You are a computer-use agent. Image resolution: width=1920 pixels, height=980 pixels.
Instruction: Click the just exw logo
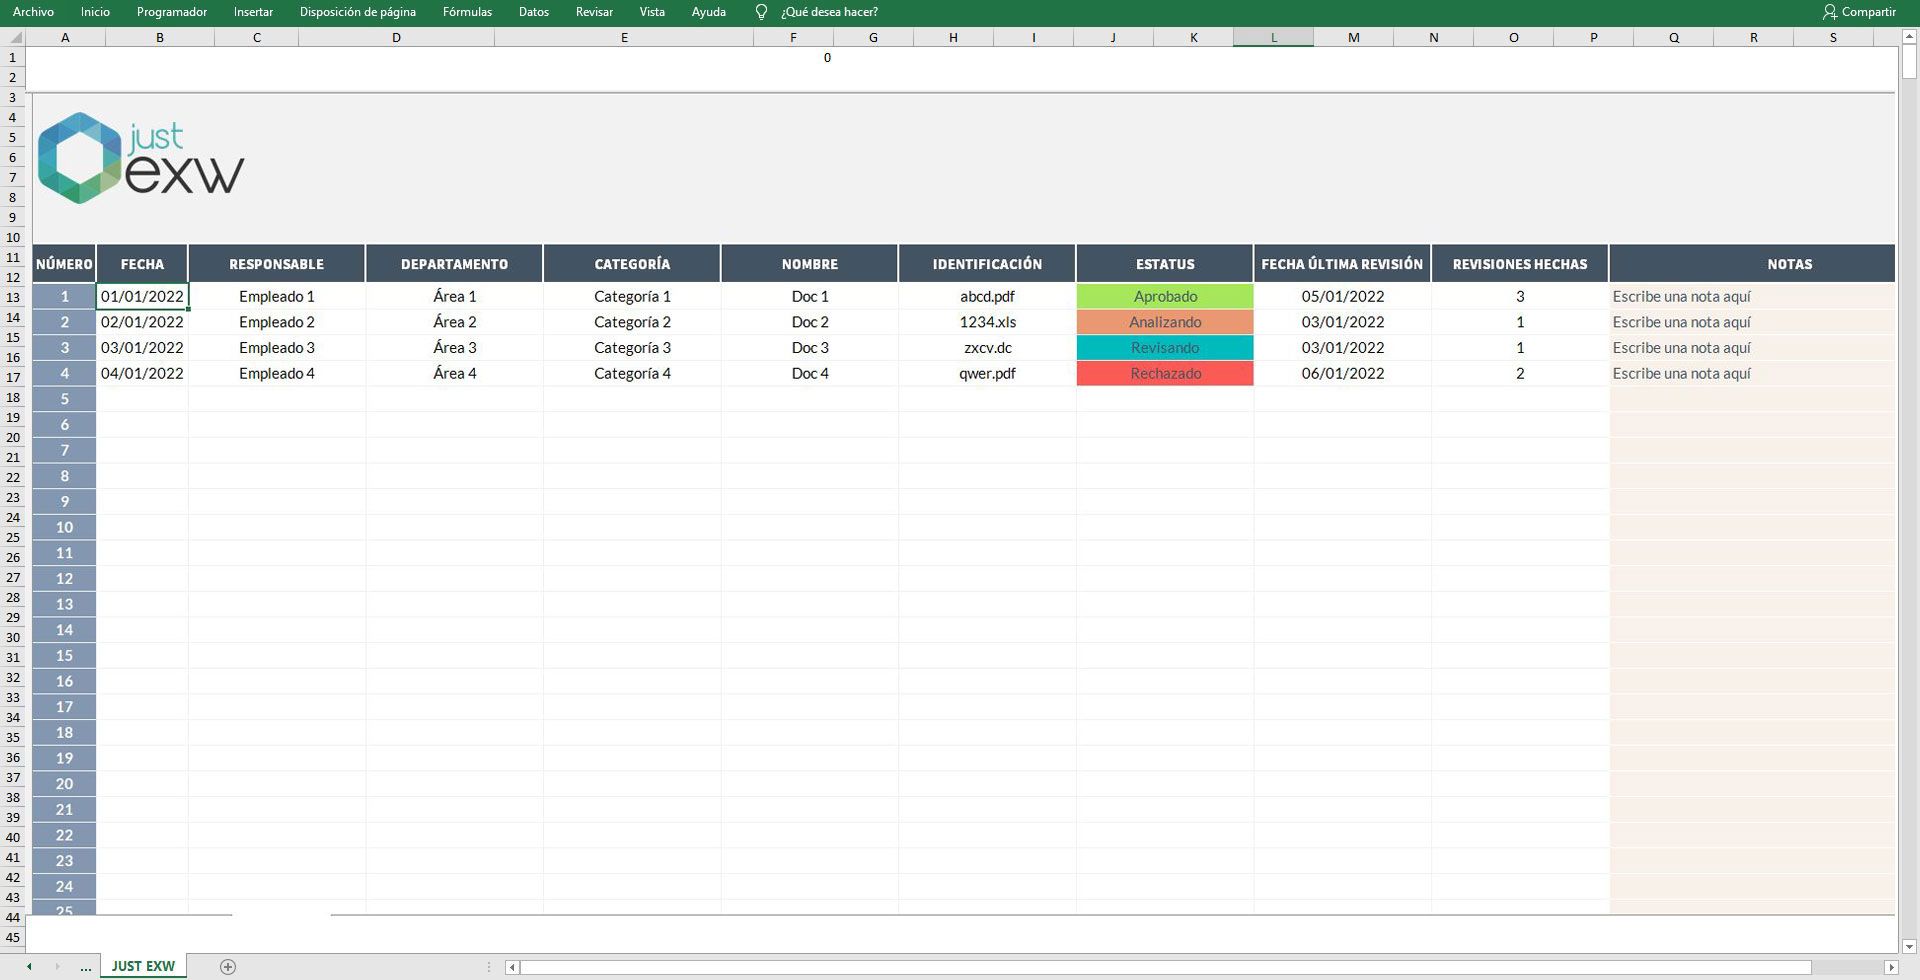pyautogui.click(x=140, y=157)
